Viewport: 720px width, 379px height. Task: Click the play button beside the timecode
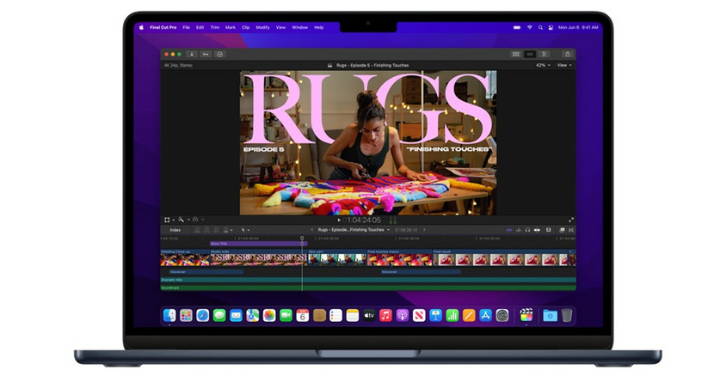click(x=339, y=220)
